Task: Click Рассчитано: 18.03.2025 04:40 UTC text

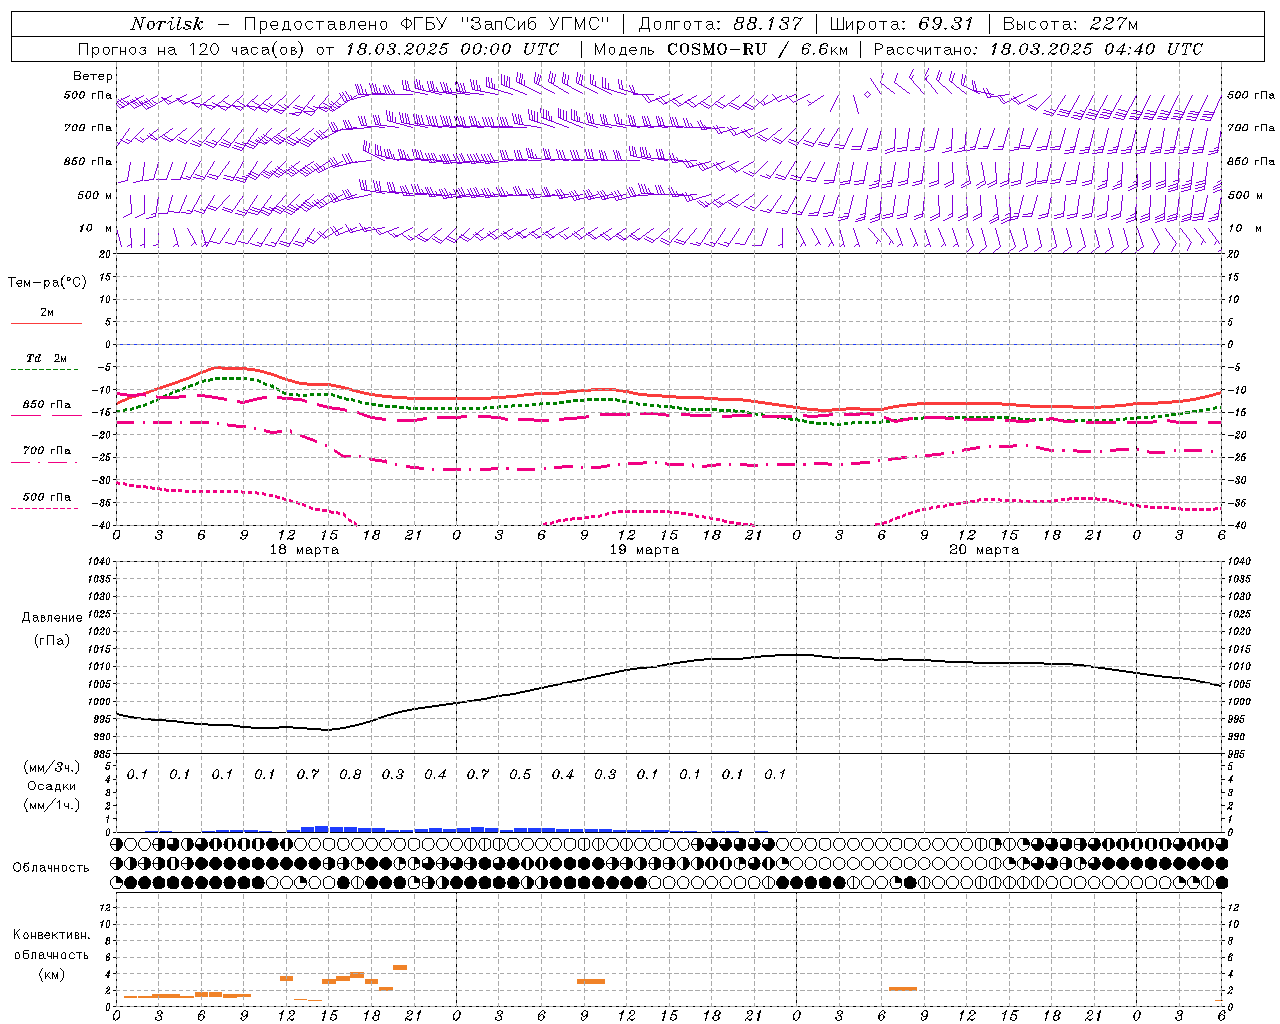Action: pos(1038,49)
